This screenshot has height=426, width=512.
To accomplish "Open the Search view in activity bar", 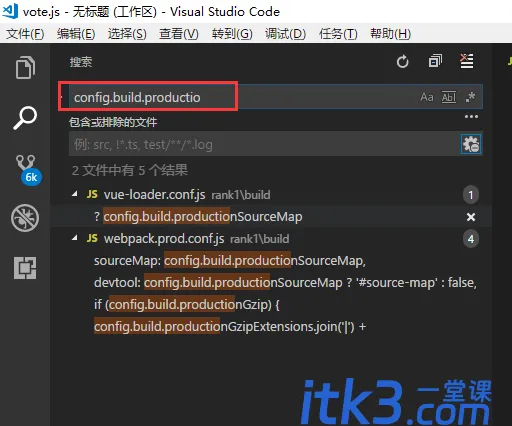I will (25, 118).
